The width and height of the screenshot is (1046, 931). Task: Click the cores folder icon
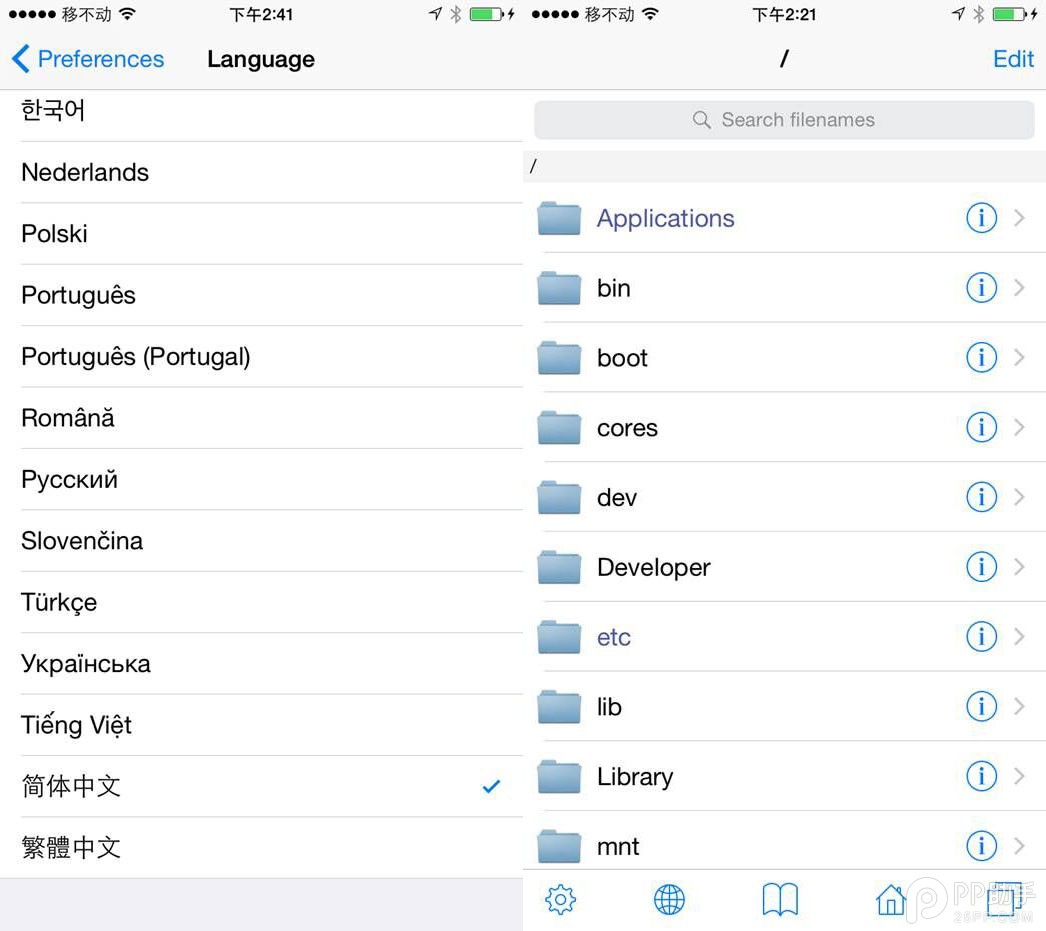coord(559,427)
